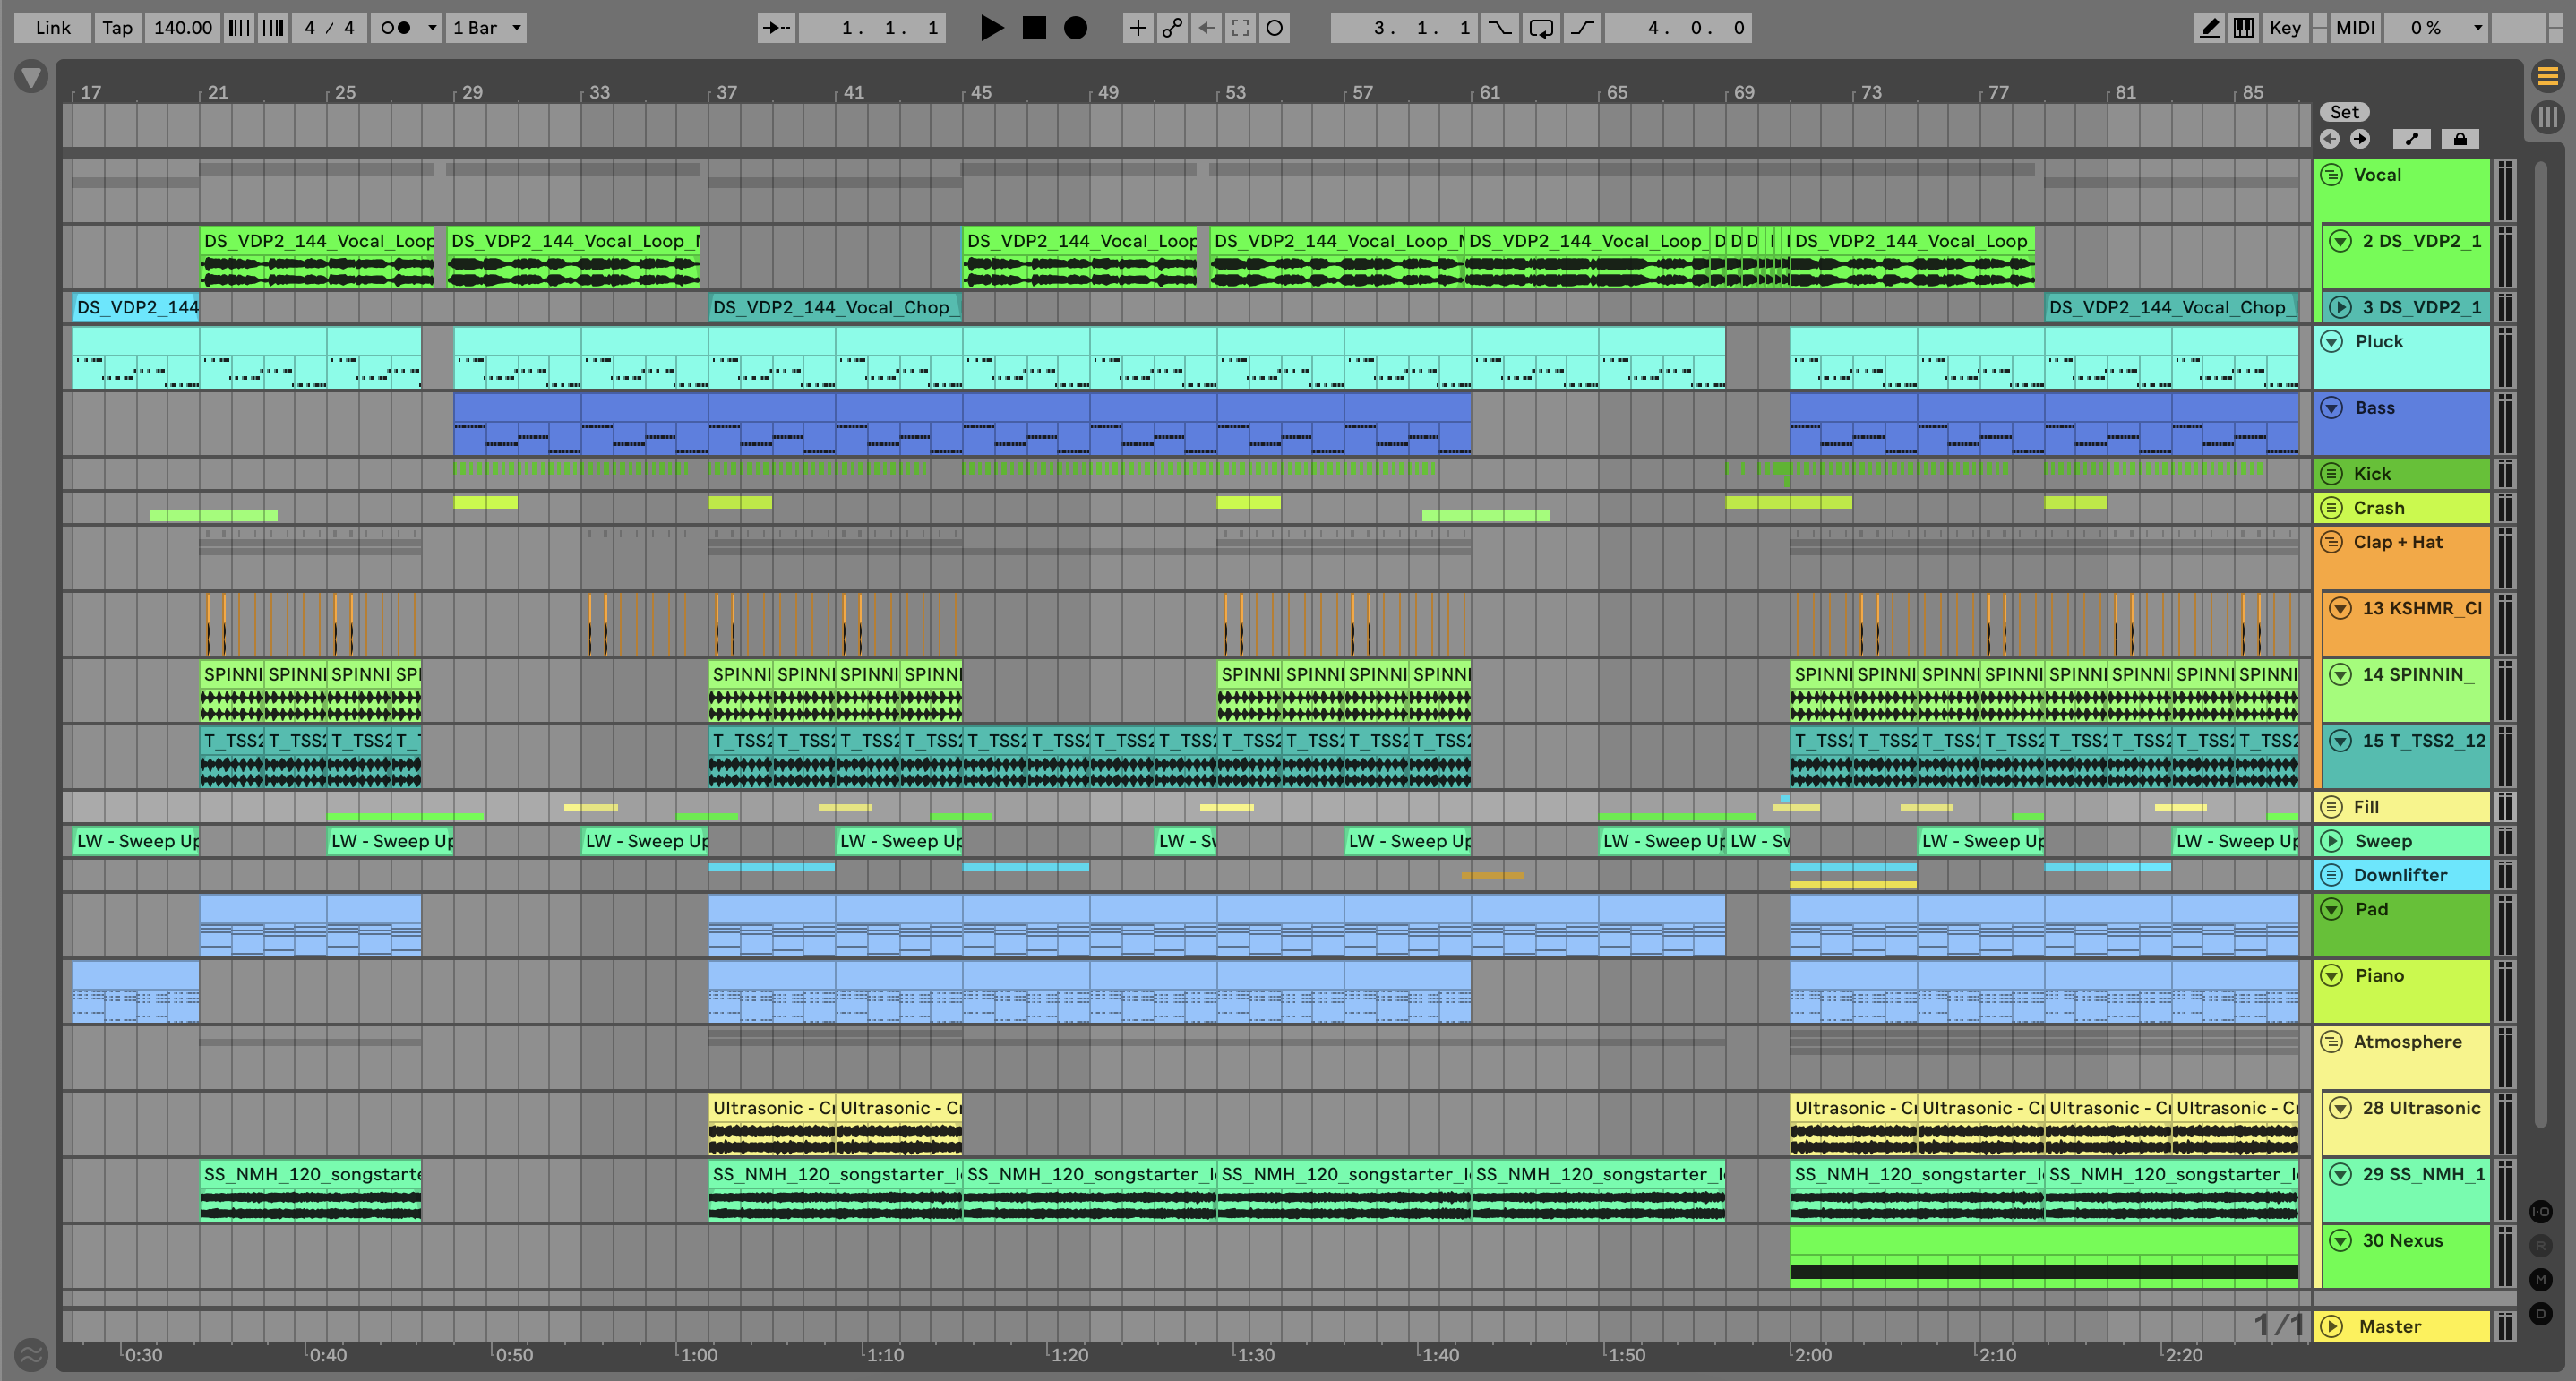Open MIDI mapping mode
Image resolution: width=2576 pixels, height=1381 pixels.
click(x=2355, y=28)
